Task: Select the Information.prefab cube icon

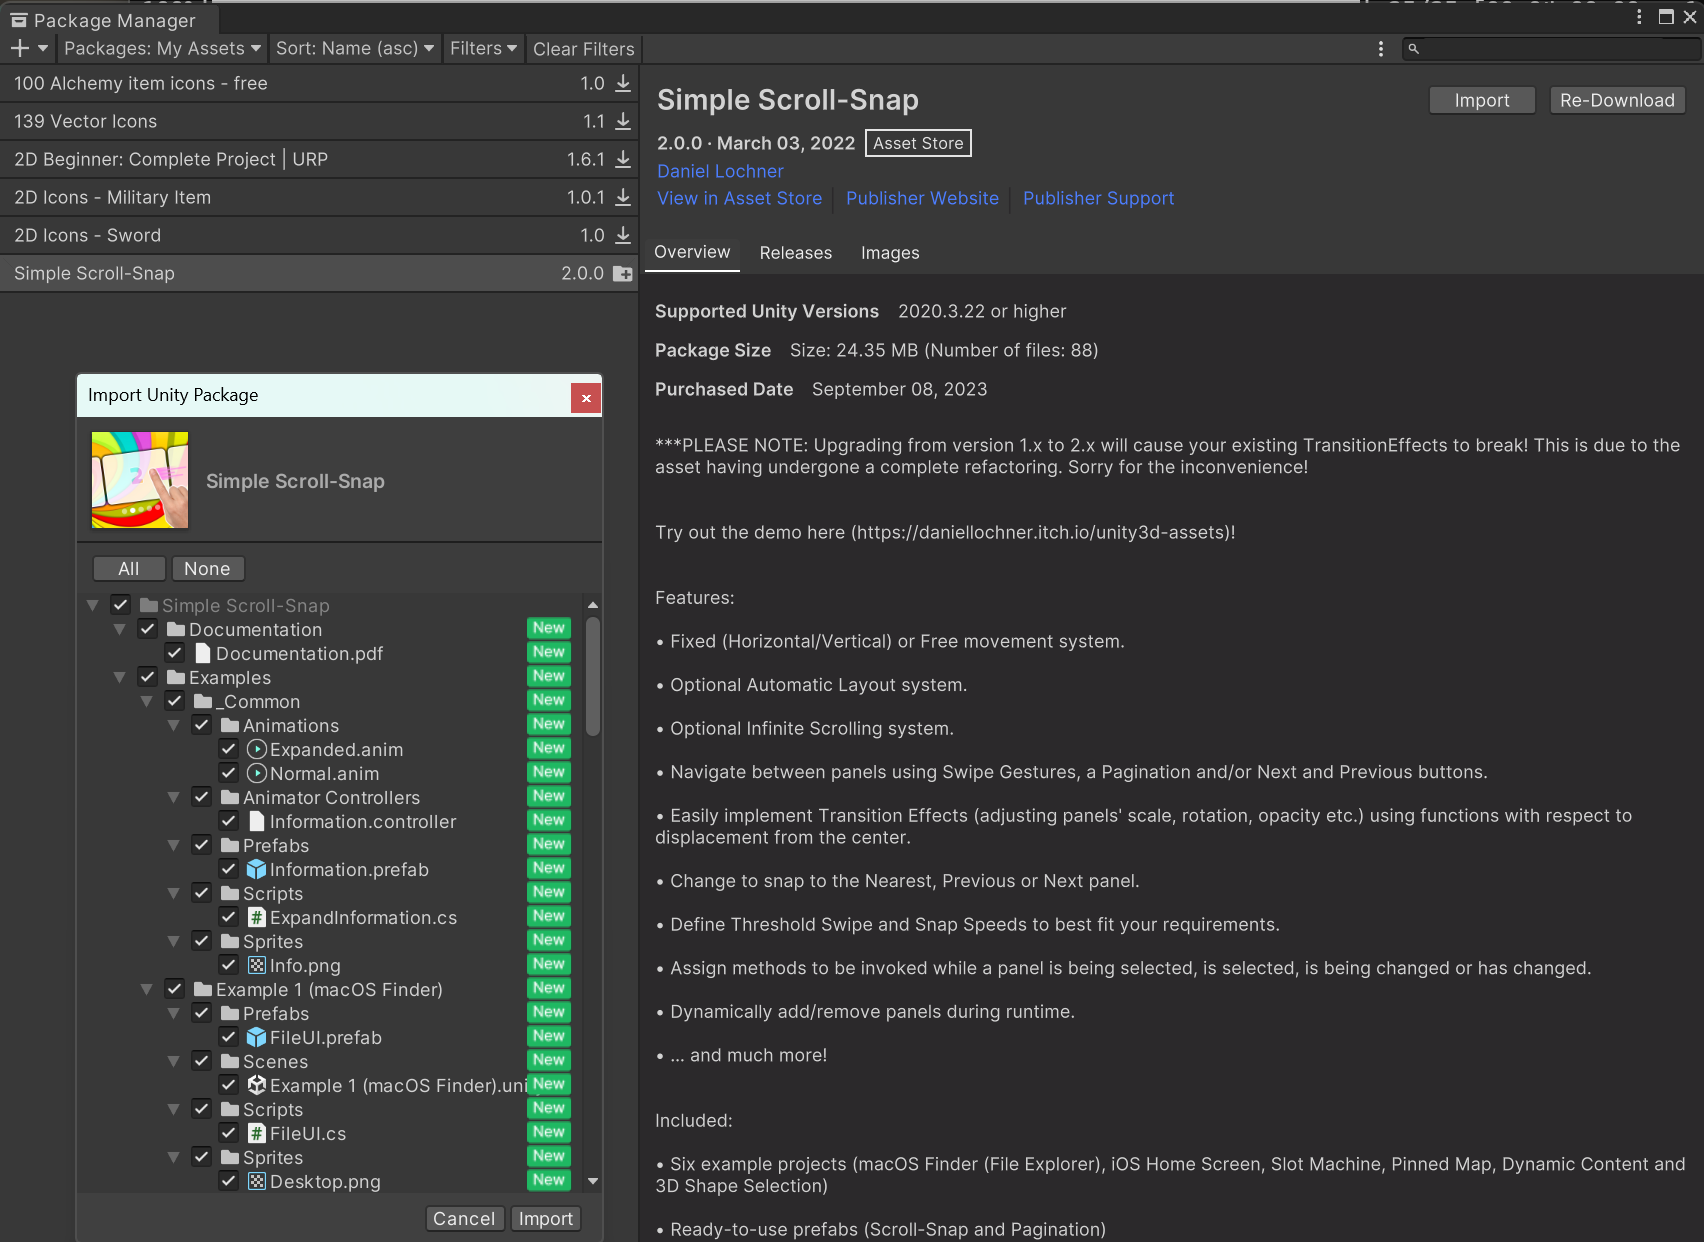Action: (x=257, y=869)
